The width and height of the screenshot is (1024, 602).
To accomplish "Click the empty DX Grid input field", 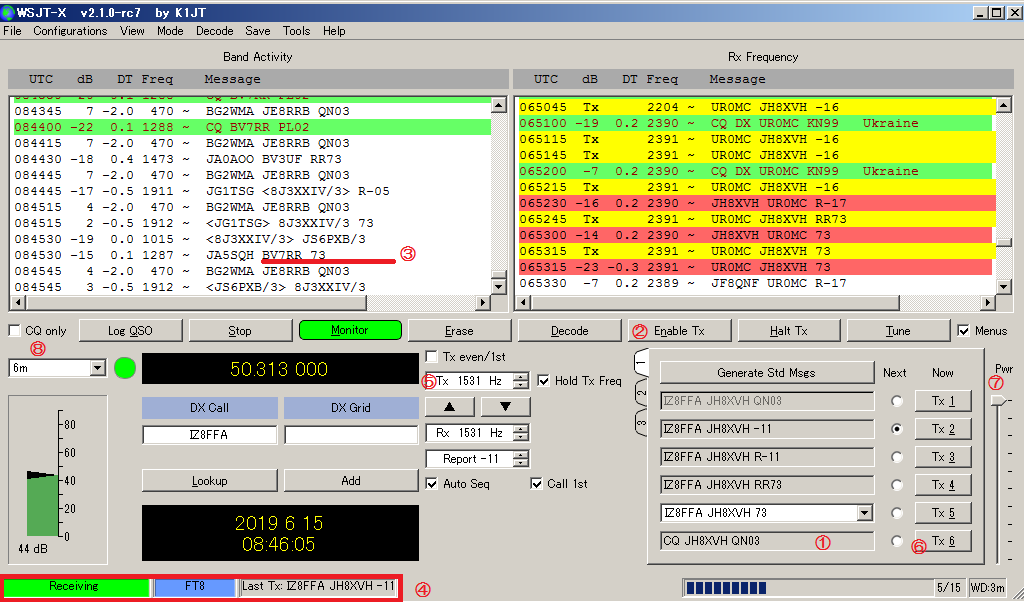I will [351, 435].
